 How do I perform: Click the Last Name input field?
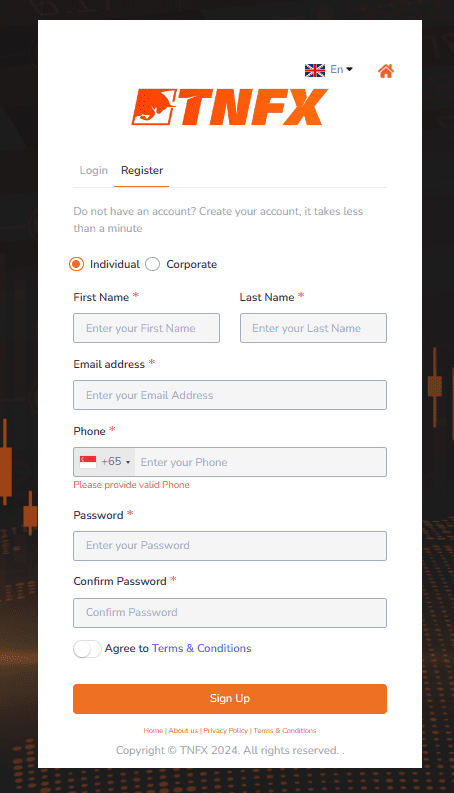click(x=313, y=328)
